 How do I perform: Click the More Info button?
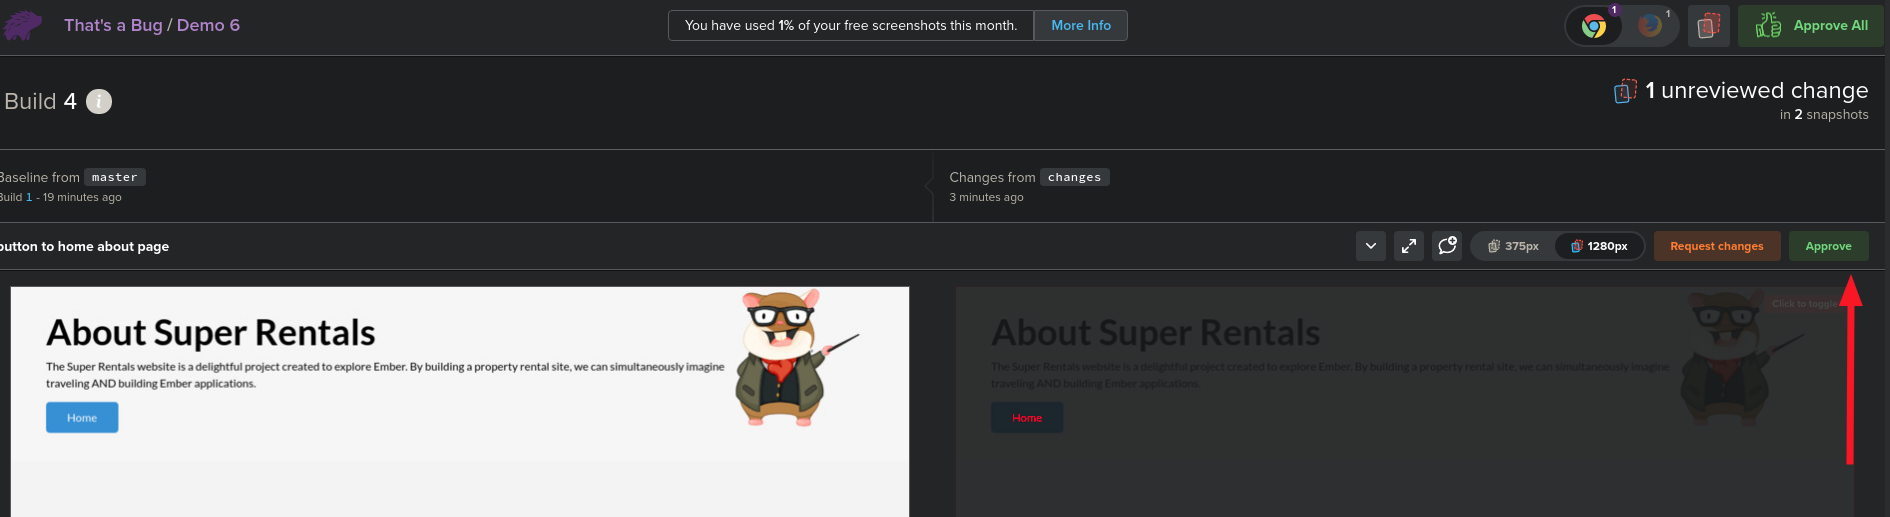coord(1081,26)
